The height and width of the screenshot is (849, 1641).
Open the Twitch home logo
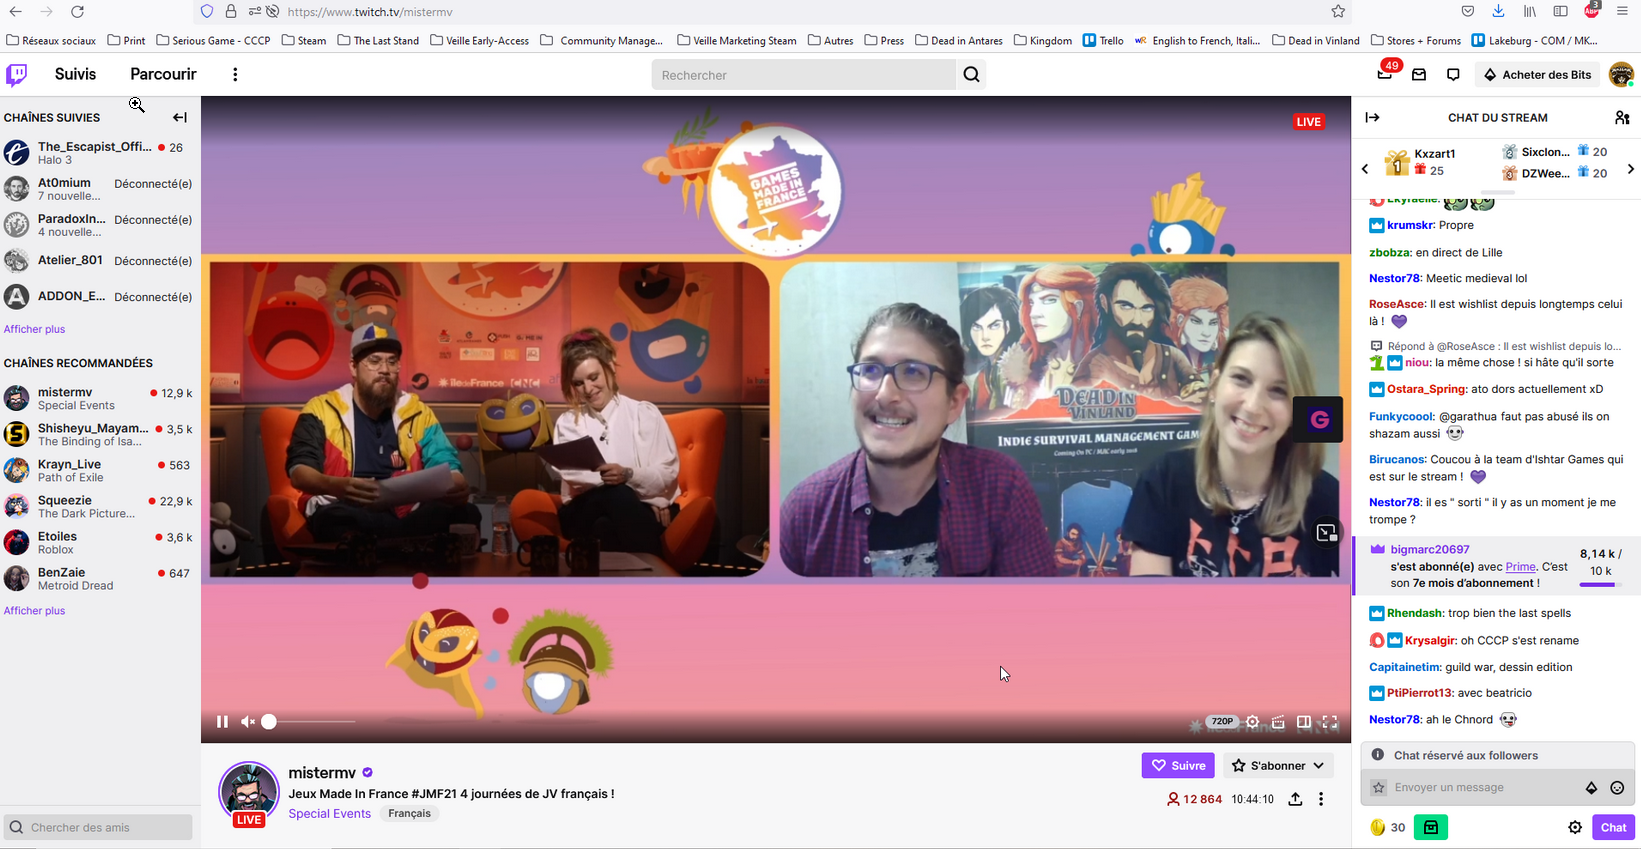[17, 75]
